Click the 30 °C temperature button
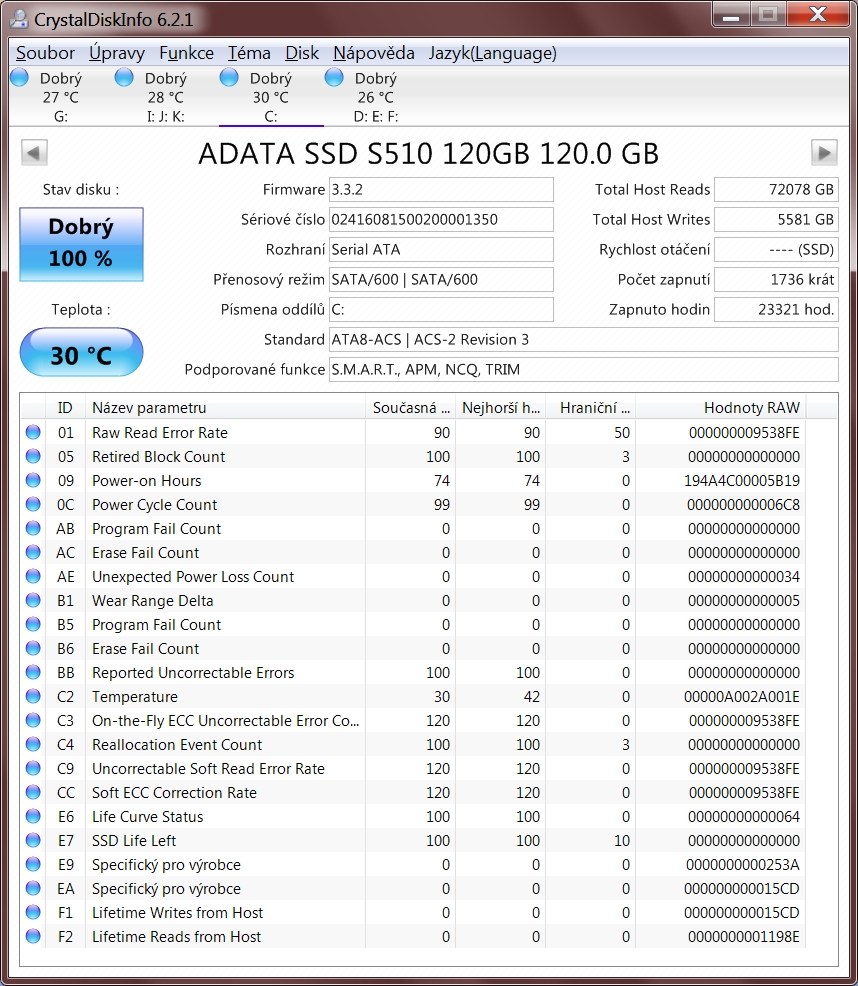This screenshot has height=986, width=858. pos(81,352)
